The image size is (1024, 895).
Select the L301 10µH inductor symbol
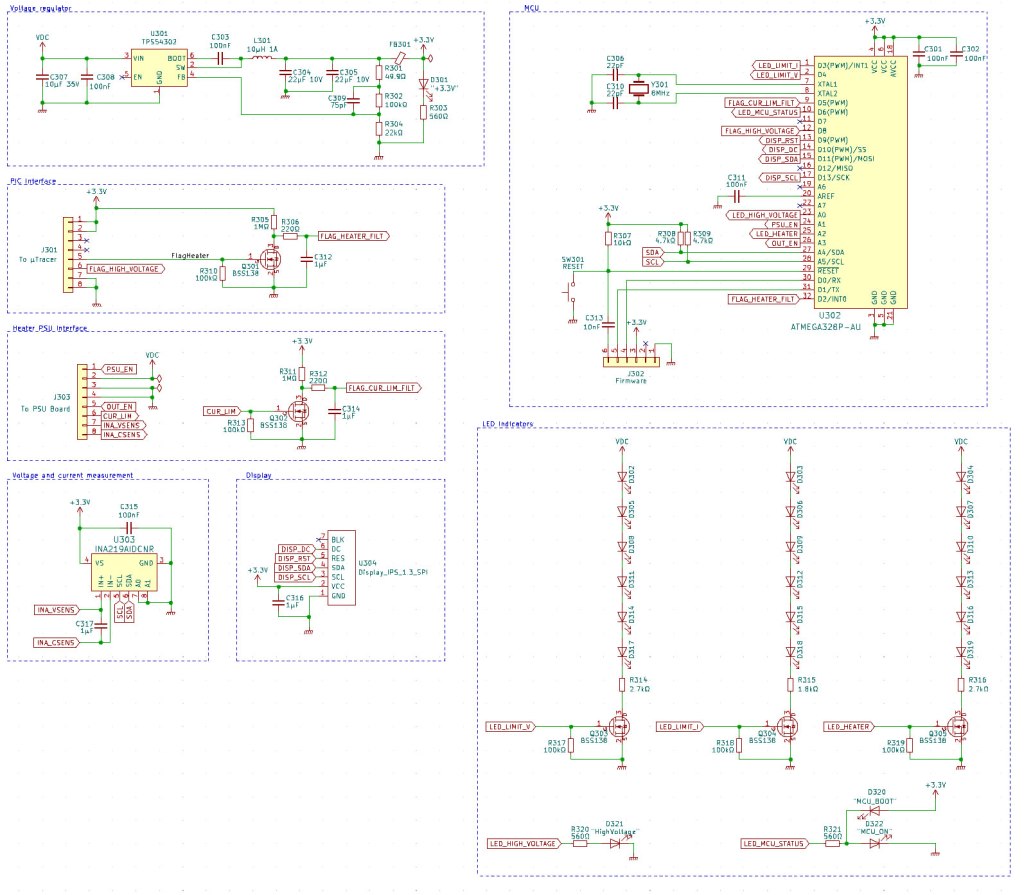263,58
